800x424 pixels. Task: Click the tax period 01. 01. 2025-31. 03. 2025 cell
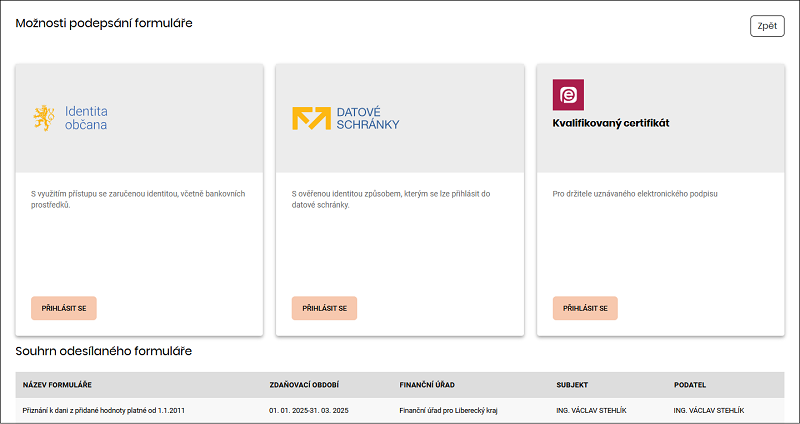309,410
